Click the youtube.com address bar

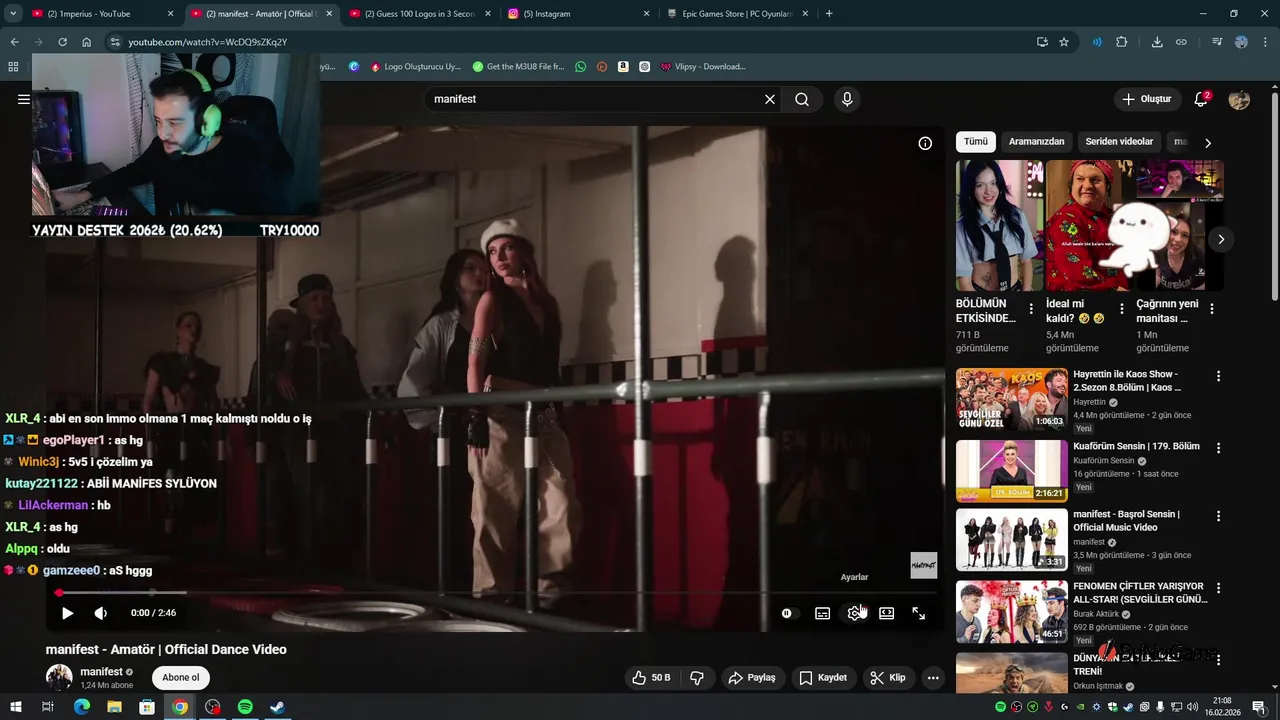click(x=570, y=42)
